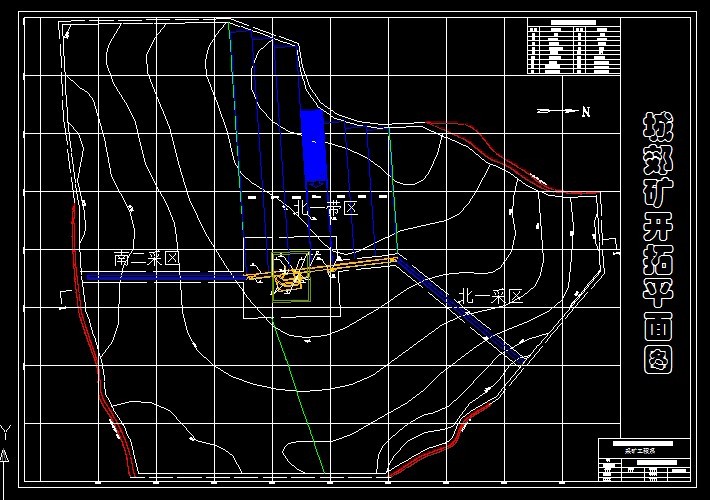710x500 pixels.
Task: Select the horizontal blue roadway under 南二采区
Action: pyautogui.click(x=166, y=277)
